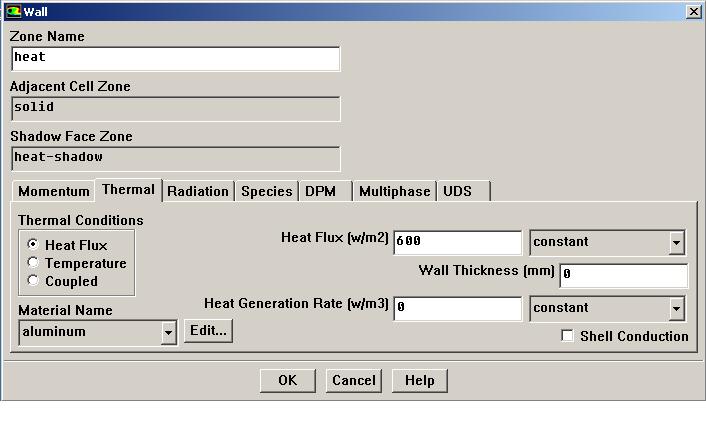Click the Zone Name text field
Viewport: 706px width, 432px height.
coord(175,58)
